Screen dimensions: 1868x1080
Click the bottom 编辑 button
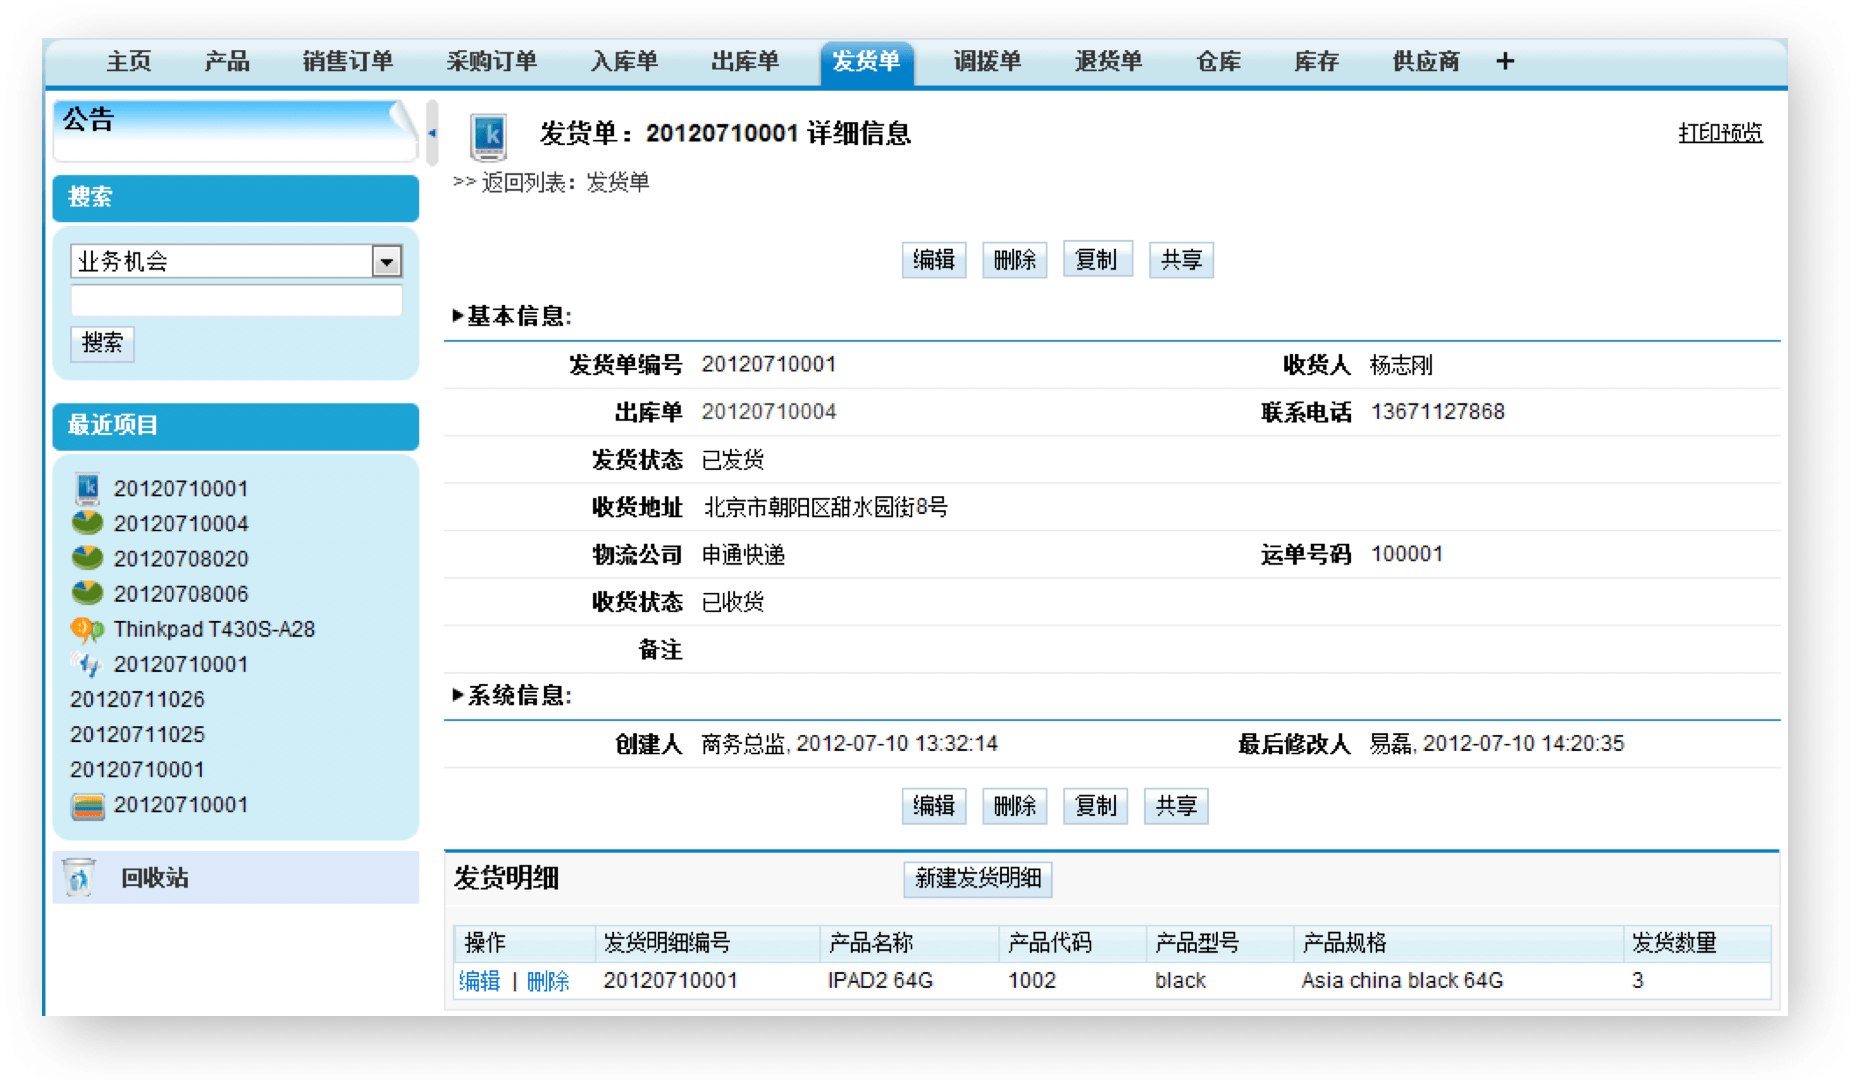tap(934, 806)
